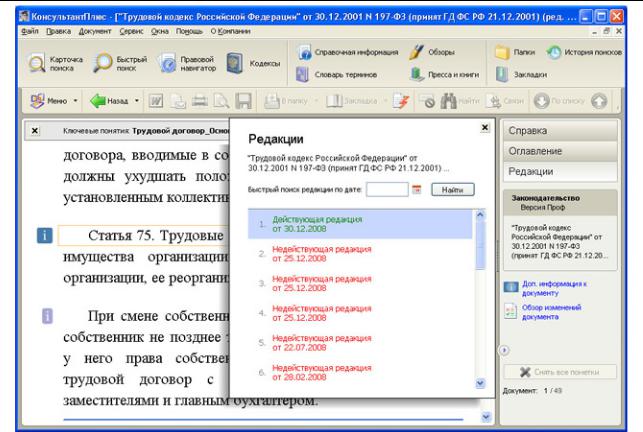Expand the Меню dropdown arrow
Image resolution: width=643 pixels, height=432 pixels.
(75, 101)
